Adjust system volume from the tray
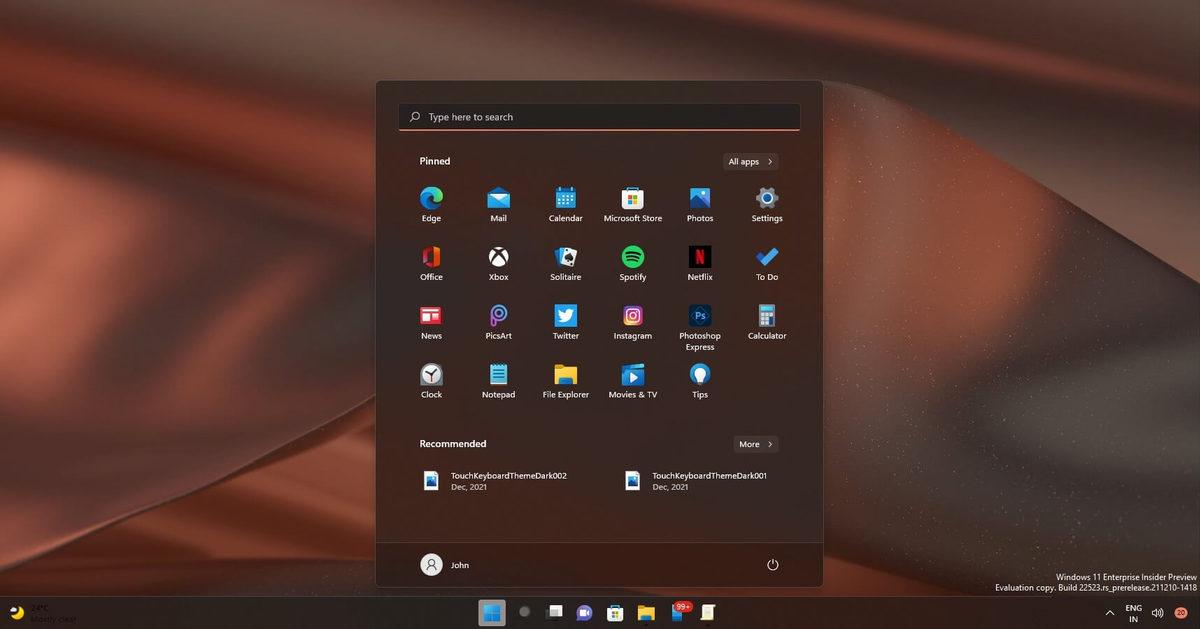This screenshot has width=1200, height=629. coord(1158,612)
